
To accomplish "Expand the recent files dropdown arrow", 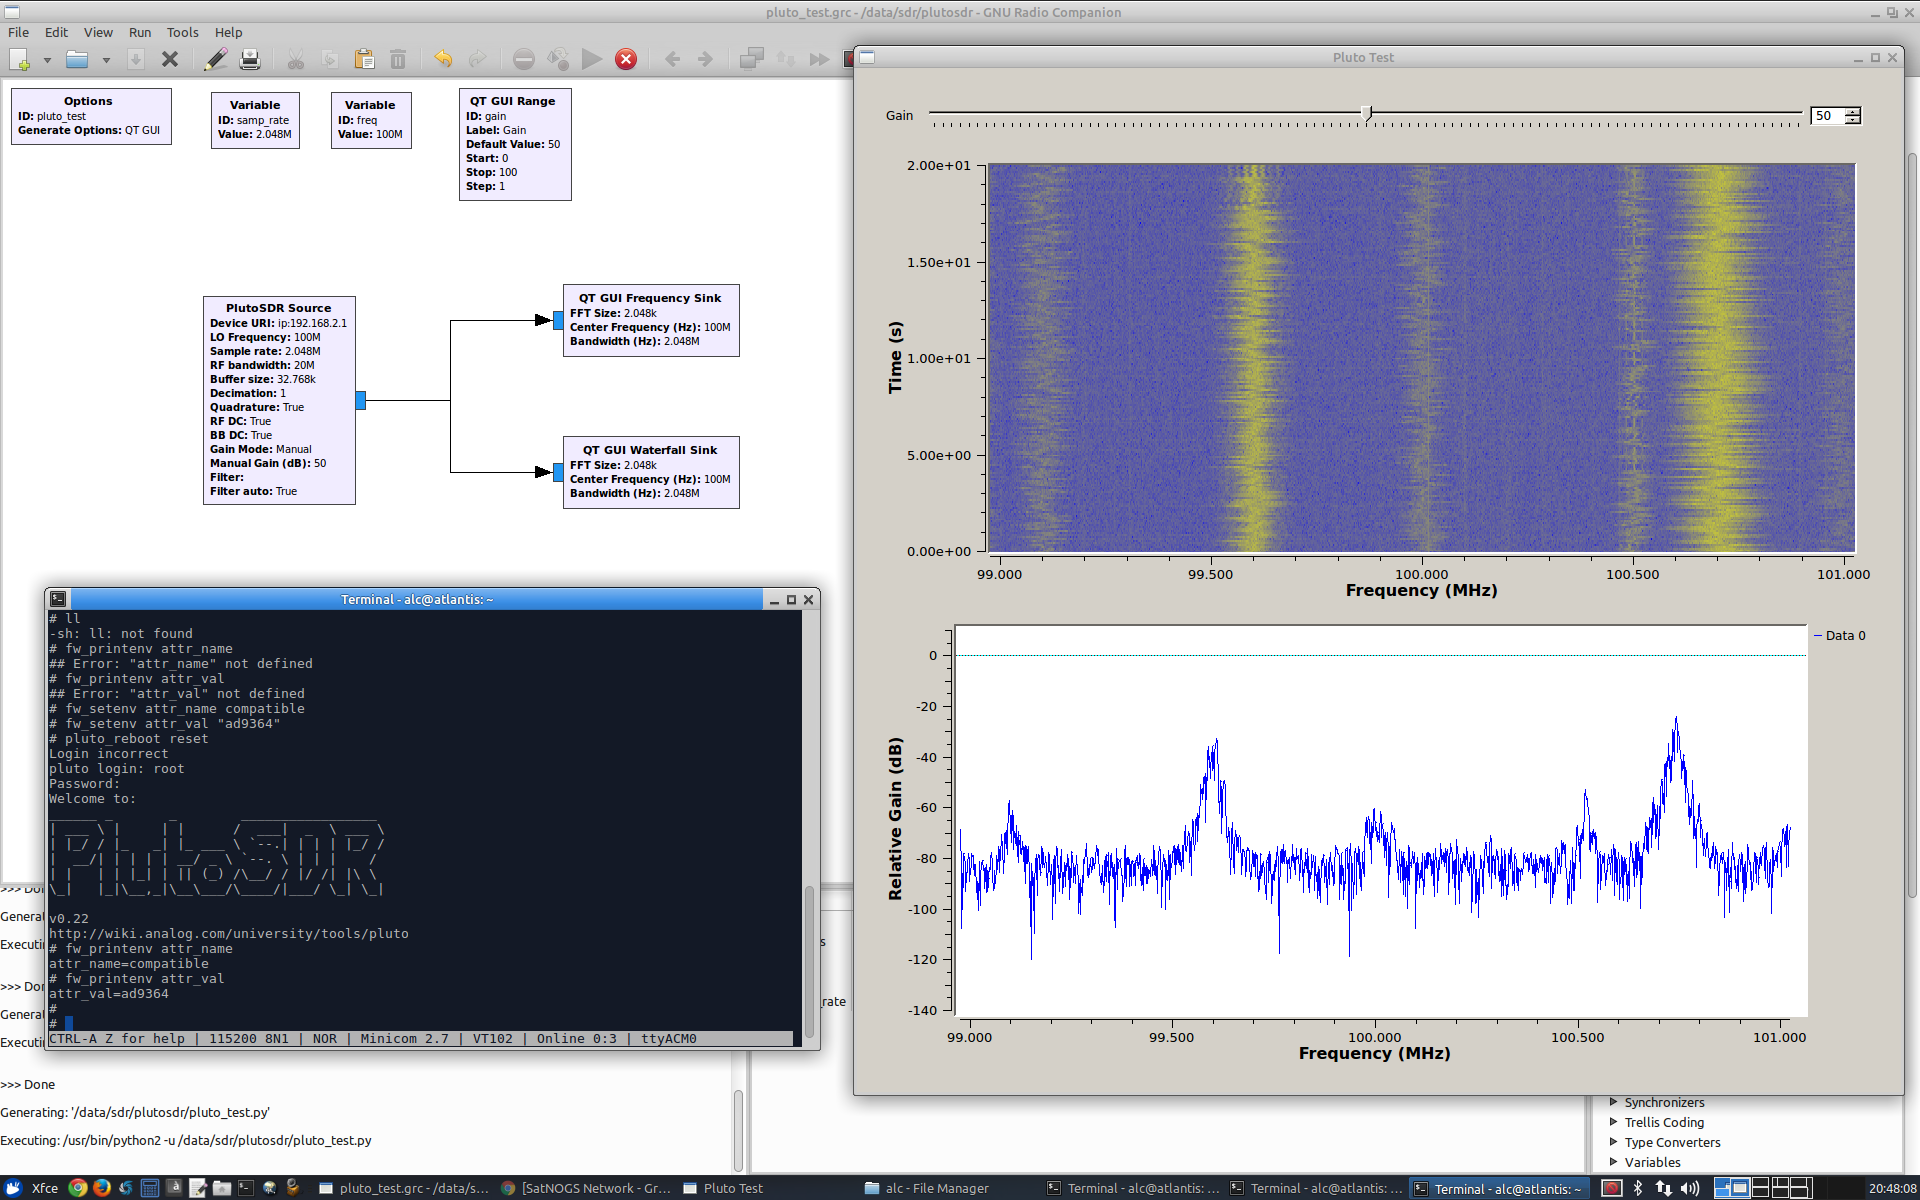I will [106, 60].
